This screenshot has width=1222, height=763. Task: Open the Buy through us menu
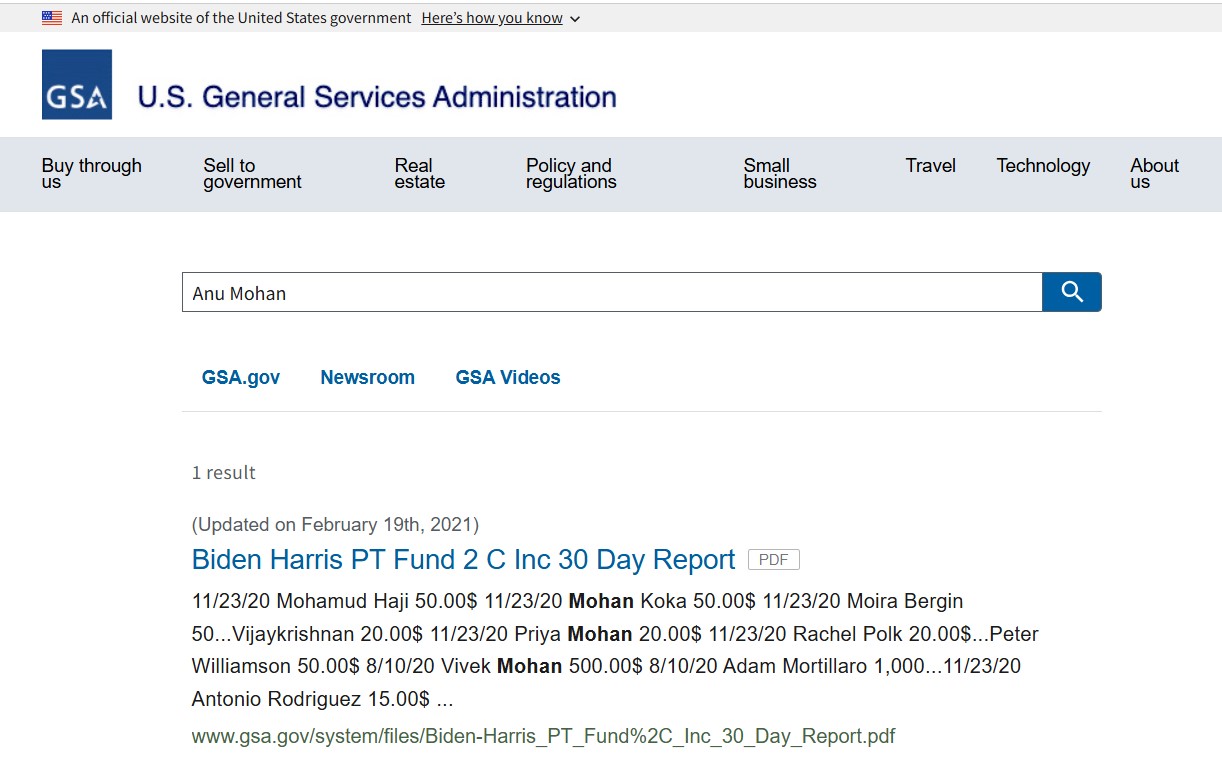tap(92, 174)
